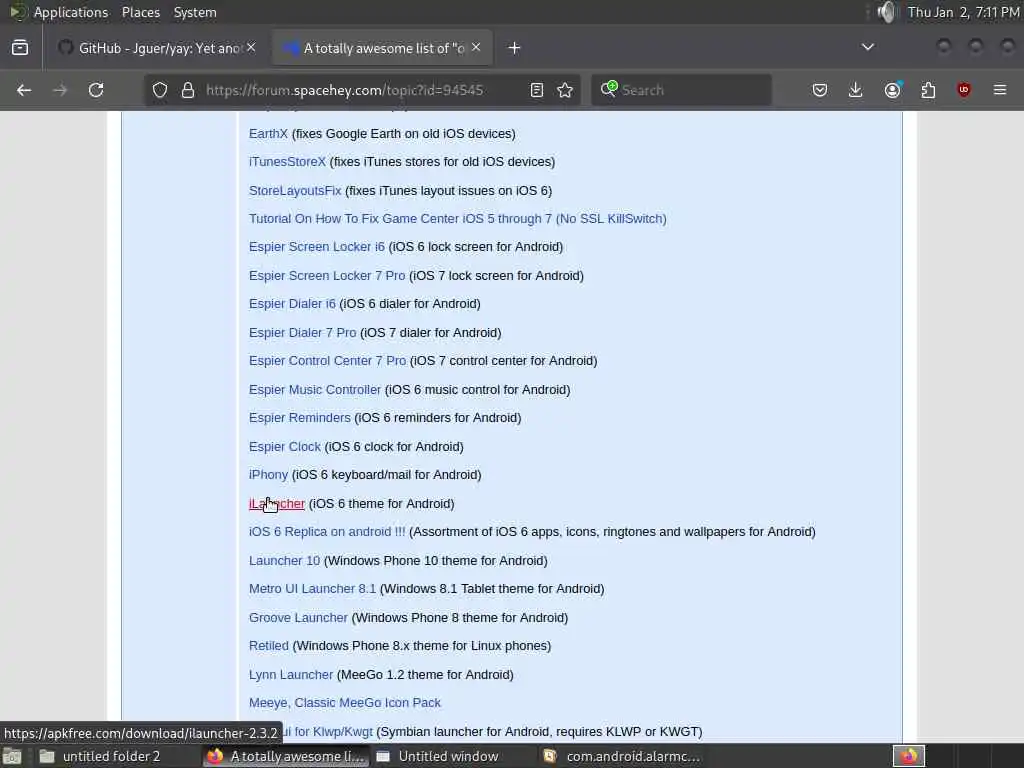
Task: Open iOS 6 Replica on android link
Action: pos(327,532)
